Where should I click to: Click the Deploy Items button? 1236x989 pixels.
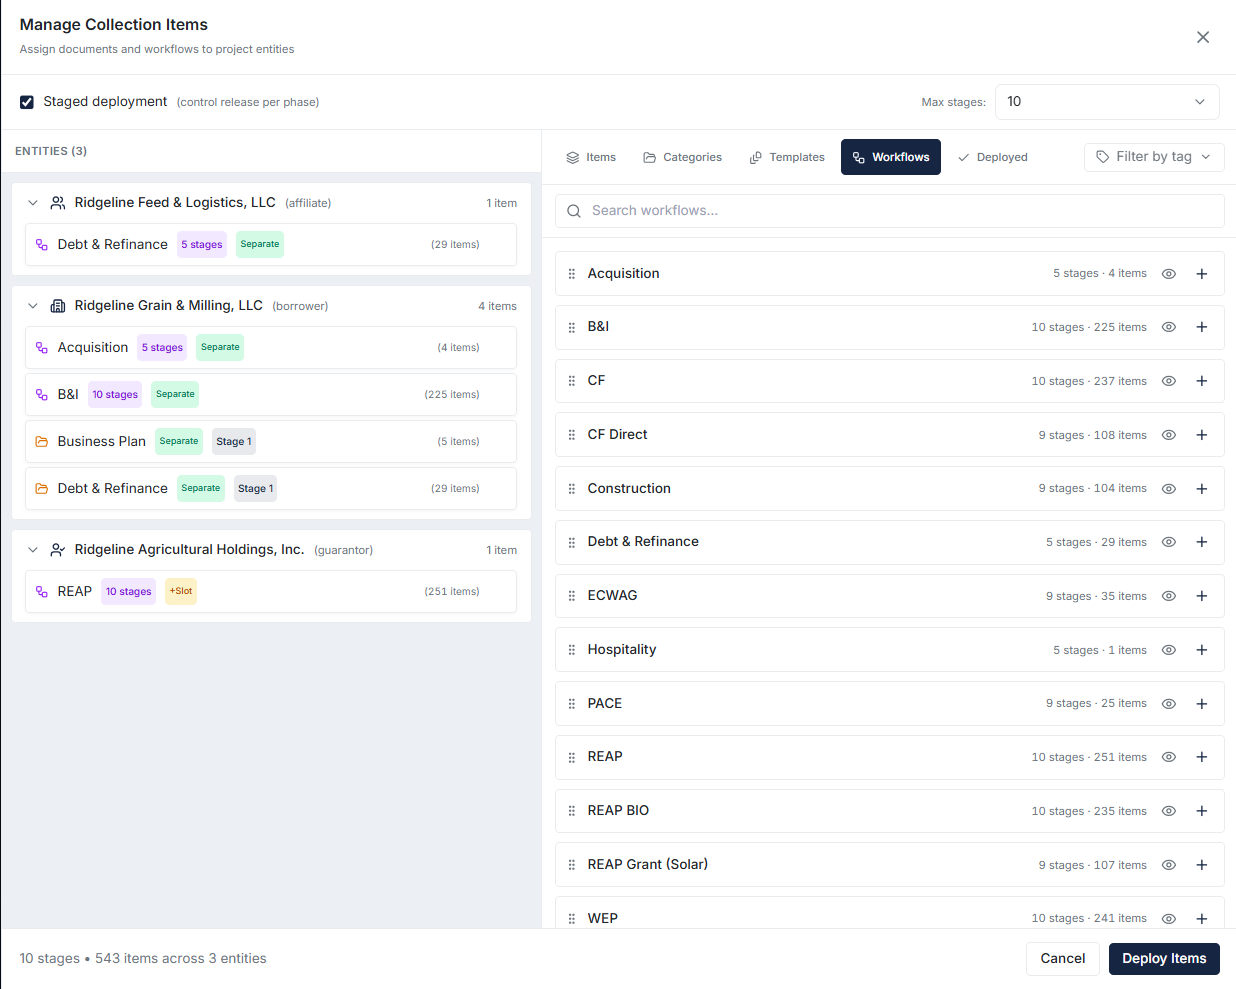pyautogui.click(x=1164, y=958)
